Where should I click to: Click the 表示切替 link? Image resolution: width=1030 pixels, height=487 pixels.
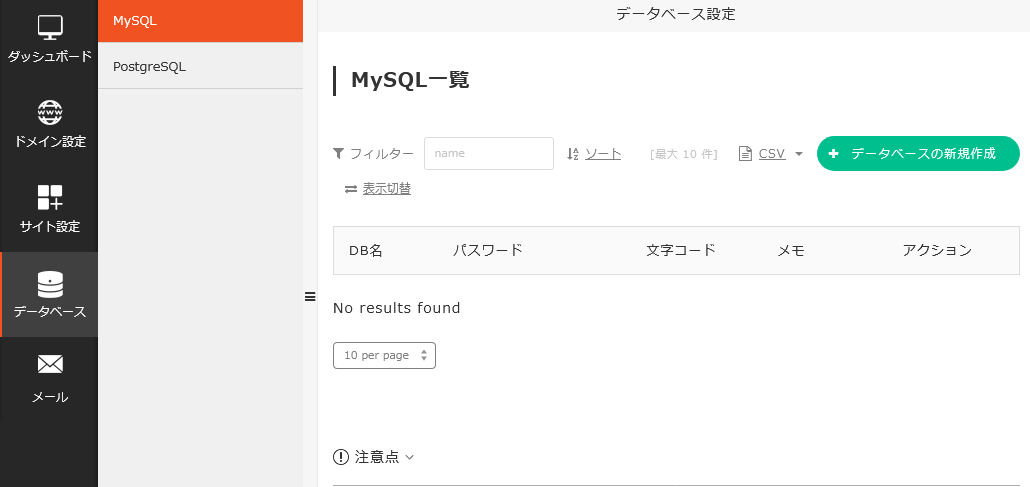pyautogui.click(x=387, y=189)
